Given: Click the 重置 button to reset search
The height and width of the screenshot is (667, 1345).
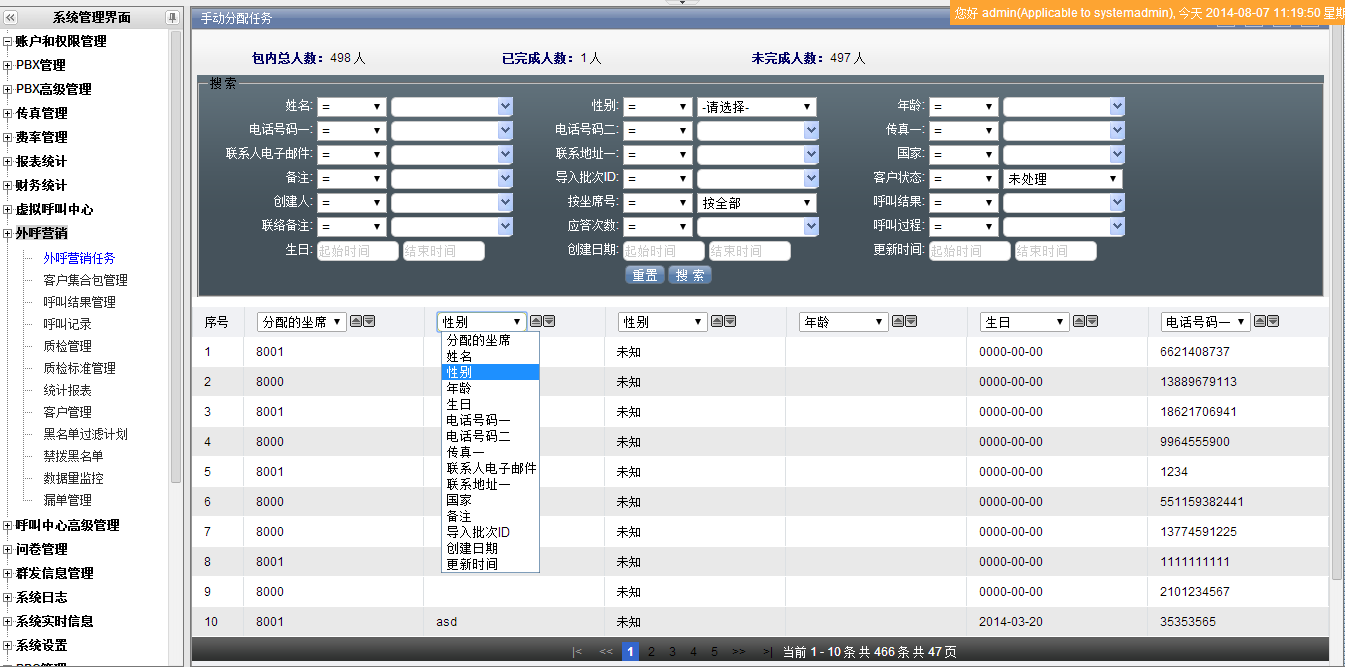Looking at the screenshot, I should (645, 275).
